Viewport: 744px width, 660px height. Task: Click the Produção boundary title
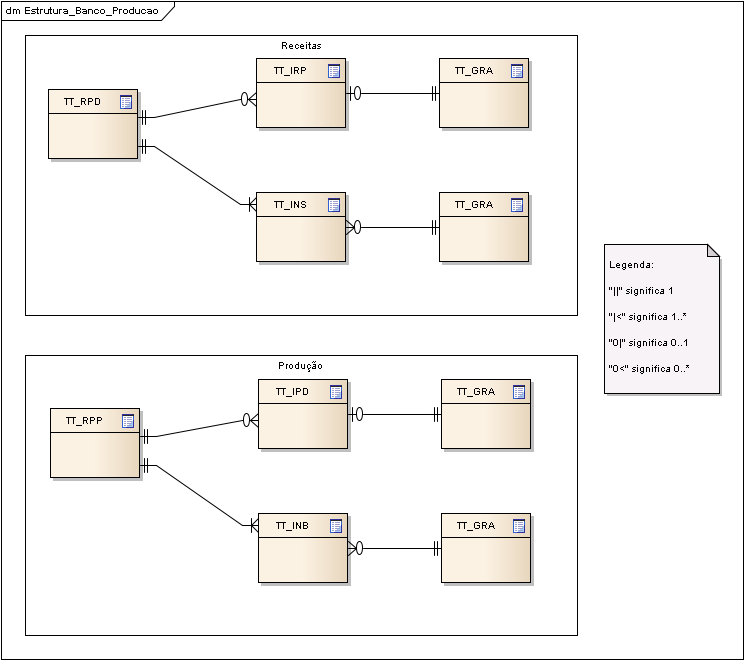tap(300, 365)
